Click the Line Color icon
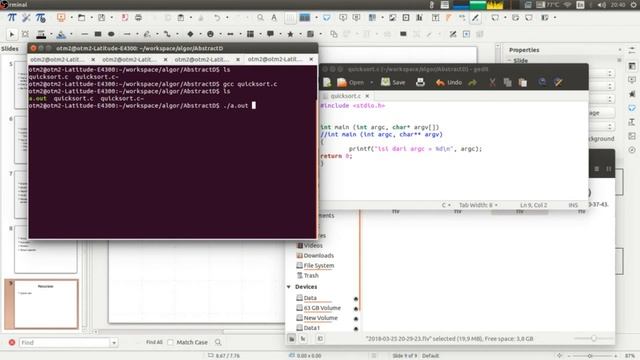Image resolution: width=640 pixels, height=360 pixels. tap(41, 35)
